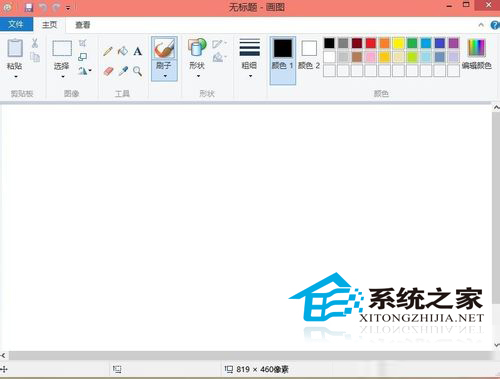Open the Customize Quick Access Toolbar dropdown
The height and width of the screenshot is (379, 500).
(x=68, y=8)
